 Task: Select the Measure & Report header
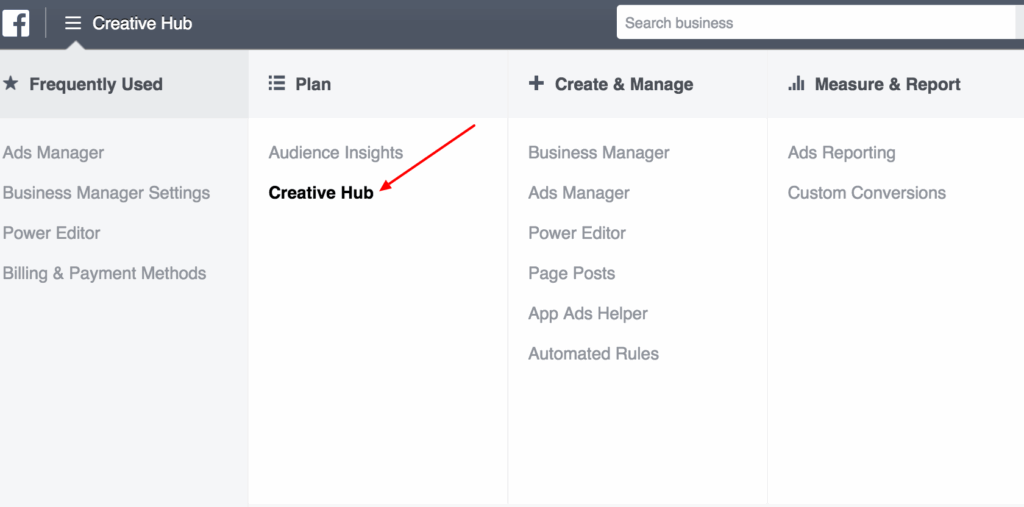pyautogui.click(x=896, y=84)
